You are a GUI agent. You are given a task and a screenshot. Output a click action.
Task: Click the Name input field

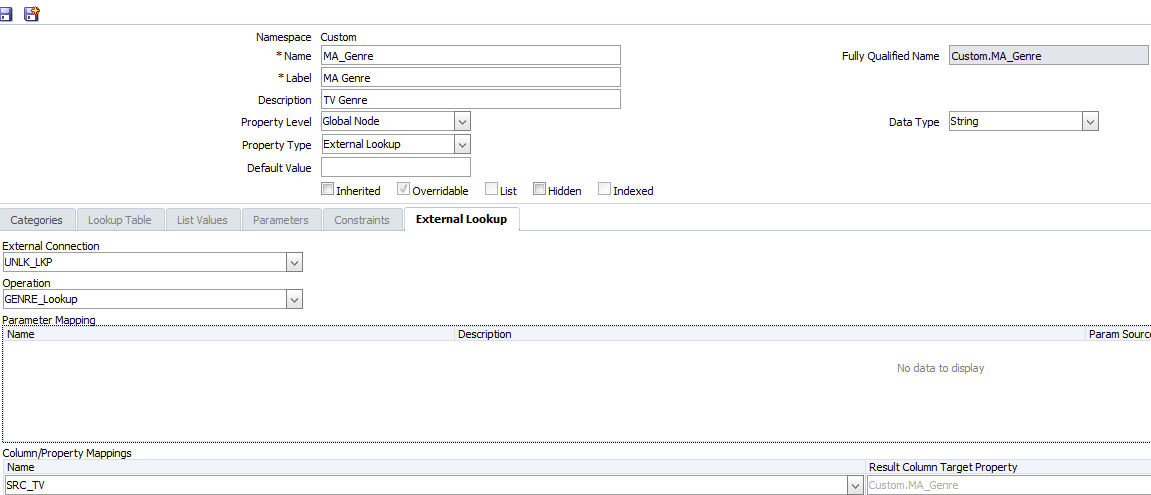click(x=470, y=56)
